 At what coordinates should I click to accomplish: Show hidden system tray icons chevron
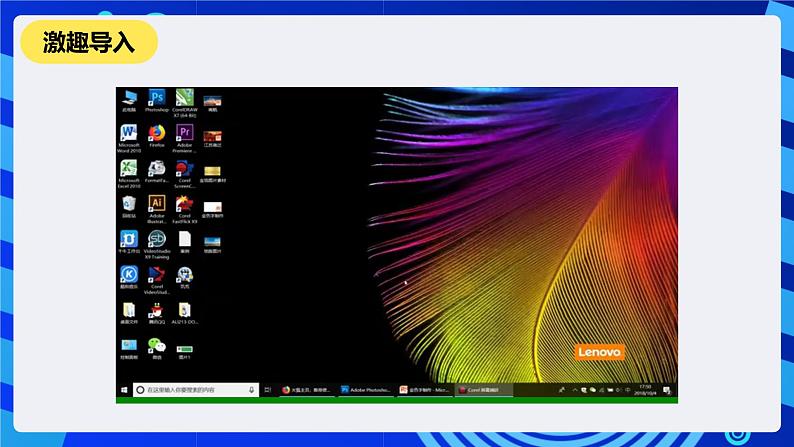click(575, 390)
